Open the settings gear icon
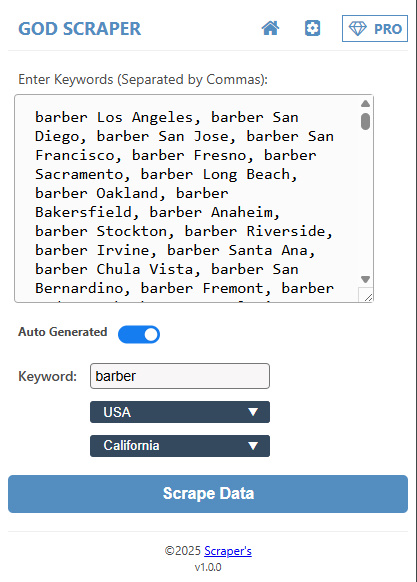This screenshot has height=582, width=417. click(312, 28)
